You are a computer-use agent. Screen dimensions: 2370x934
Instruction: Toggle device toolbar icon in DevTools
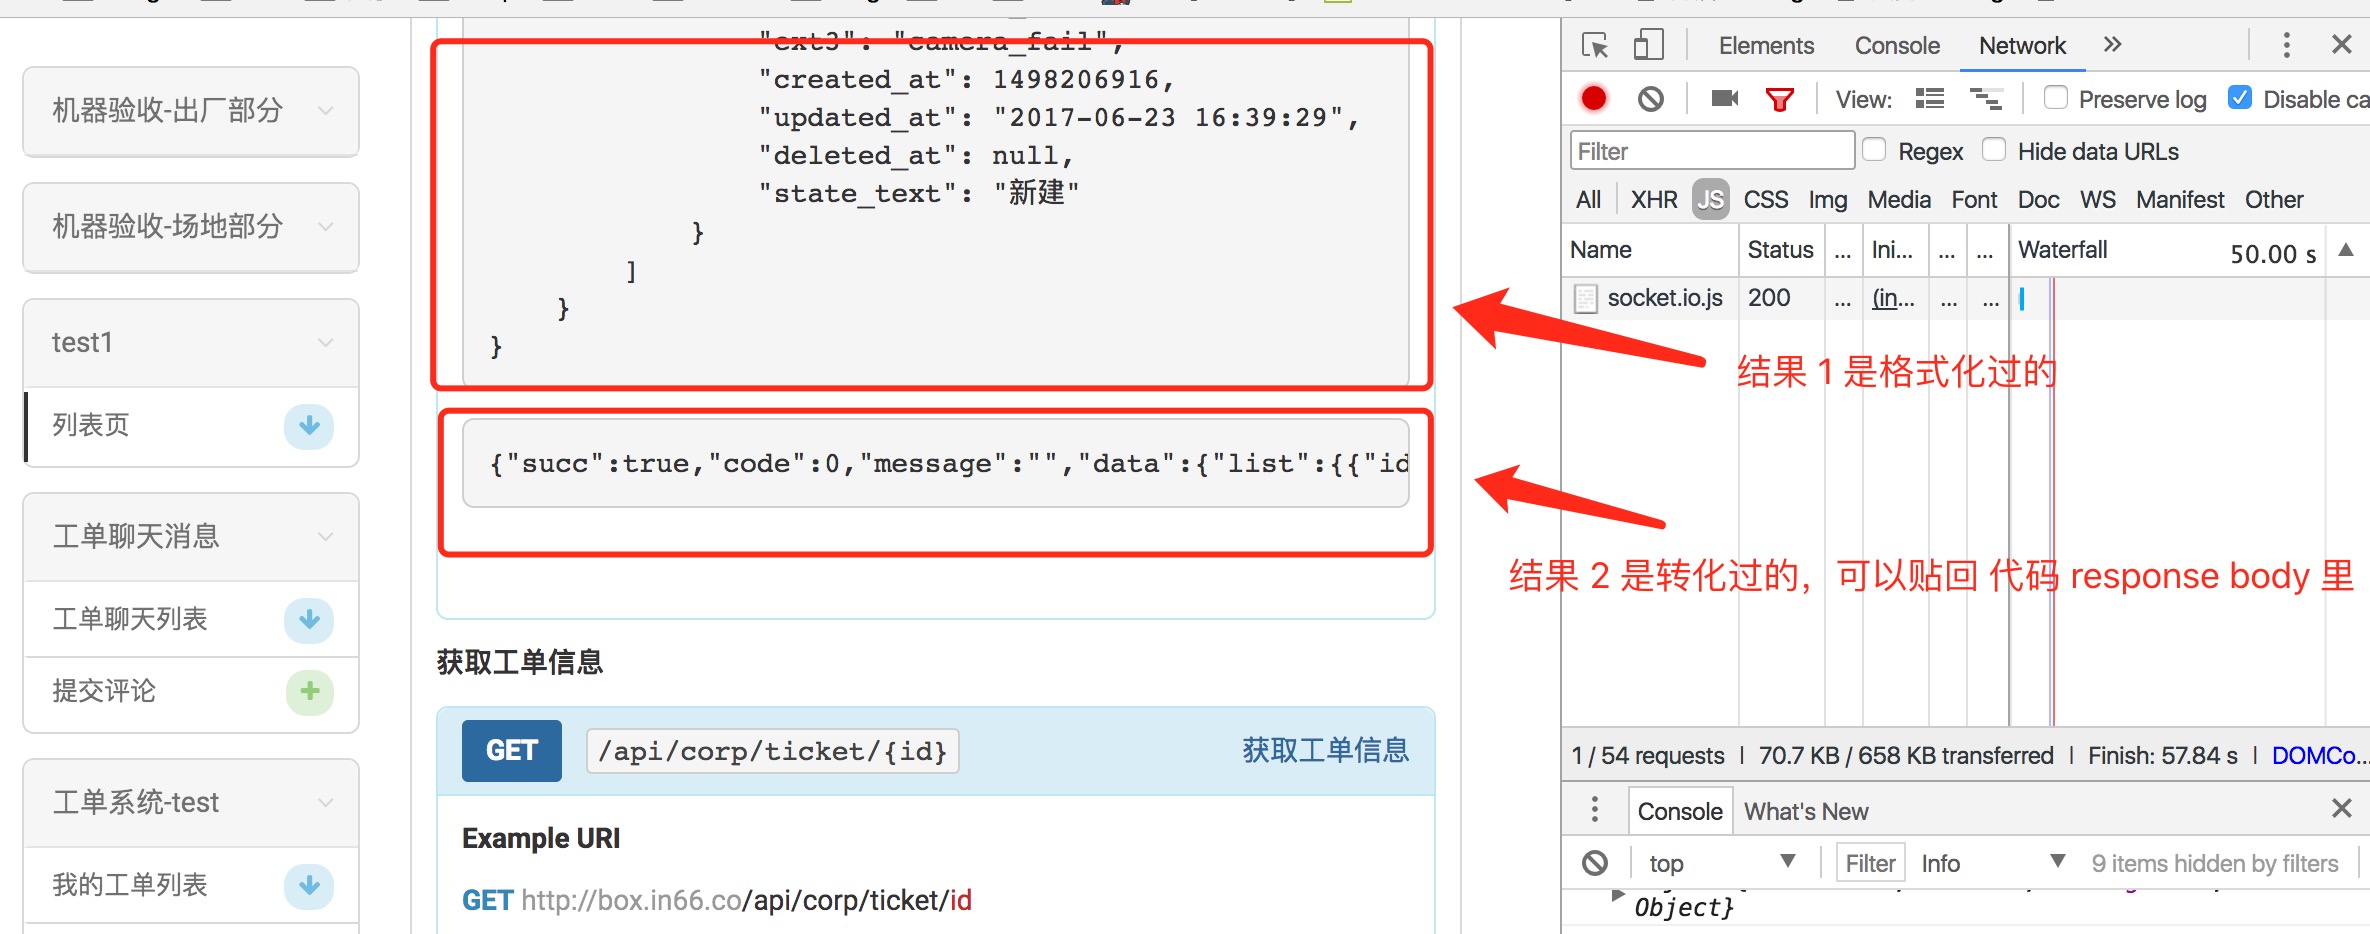click(x=1648, y=45)
